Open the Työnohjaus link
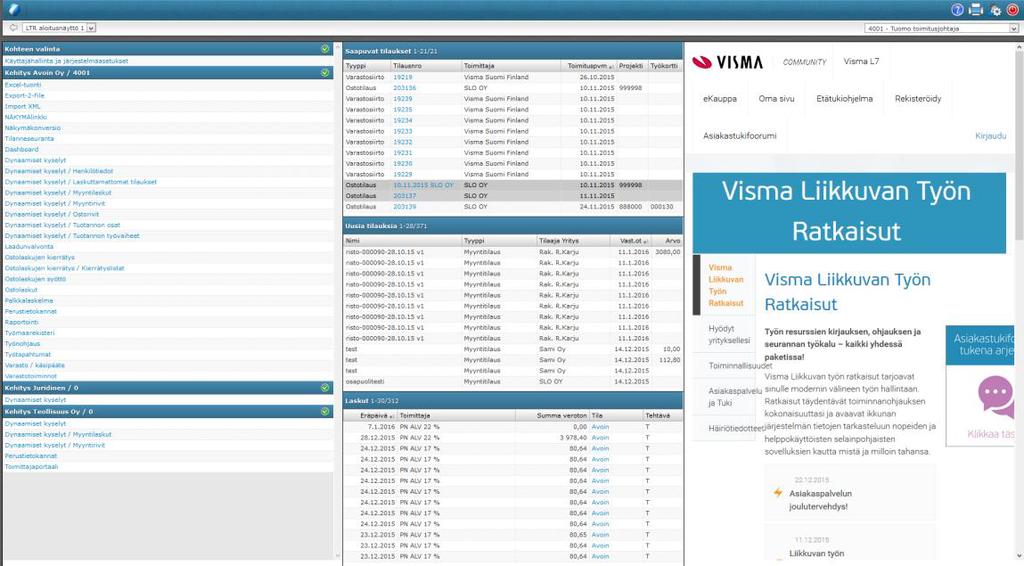Screen dimensions: 1024x566 click(22, 344)
